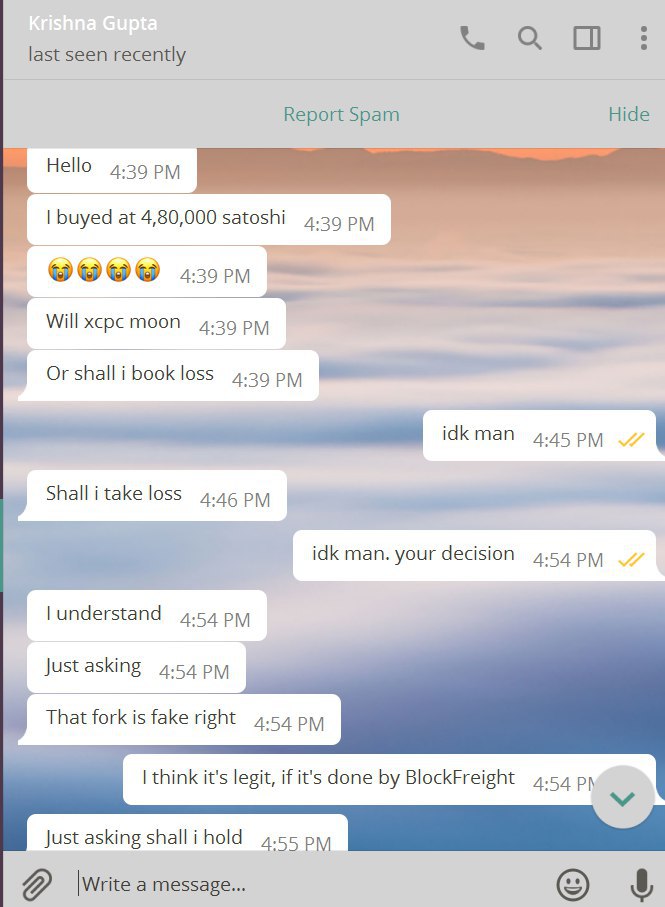
Task: Open the emoji picker smiley icon
Action: point(572,884)
